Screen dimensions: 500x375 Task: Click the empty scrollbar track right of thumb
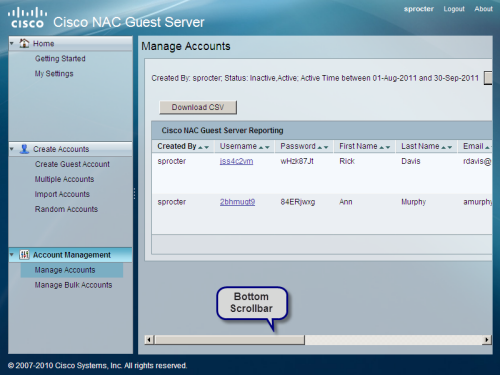click(393, 340)
